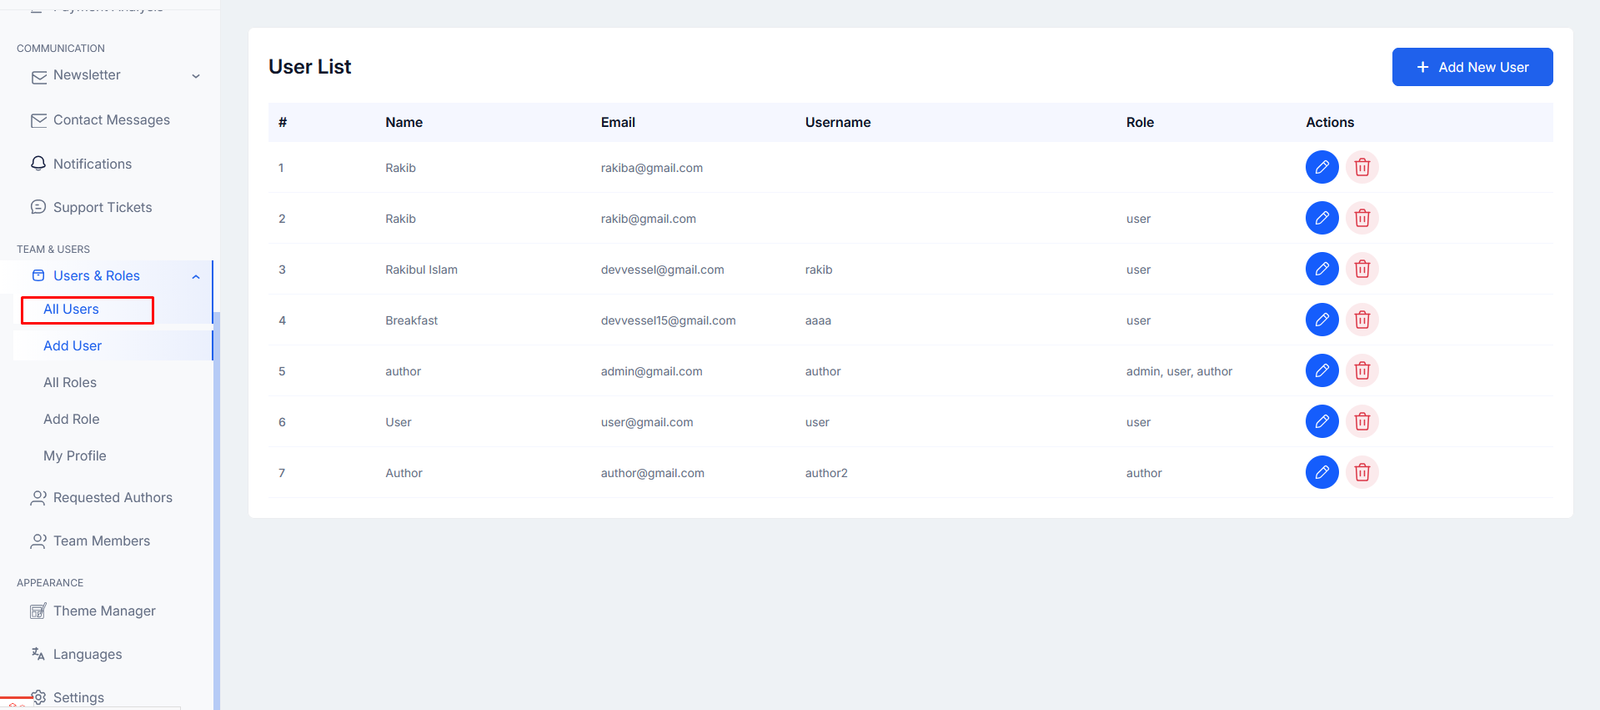Go to Team Members page
This screenshot has width=1600, height=710.
coord(101,541)
